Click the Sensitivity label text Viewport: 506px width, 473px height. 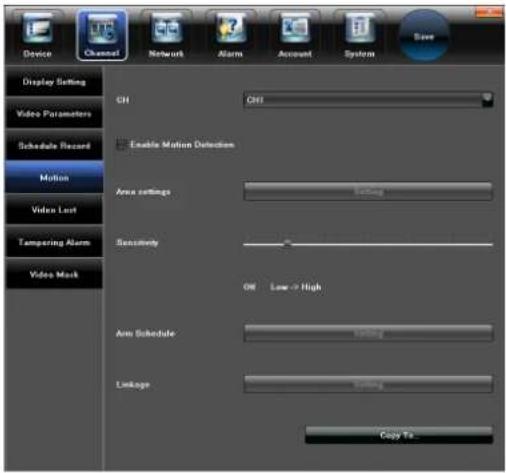(x=137, y=242)
